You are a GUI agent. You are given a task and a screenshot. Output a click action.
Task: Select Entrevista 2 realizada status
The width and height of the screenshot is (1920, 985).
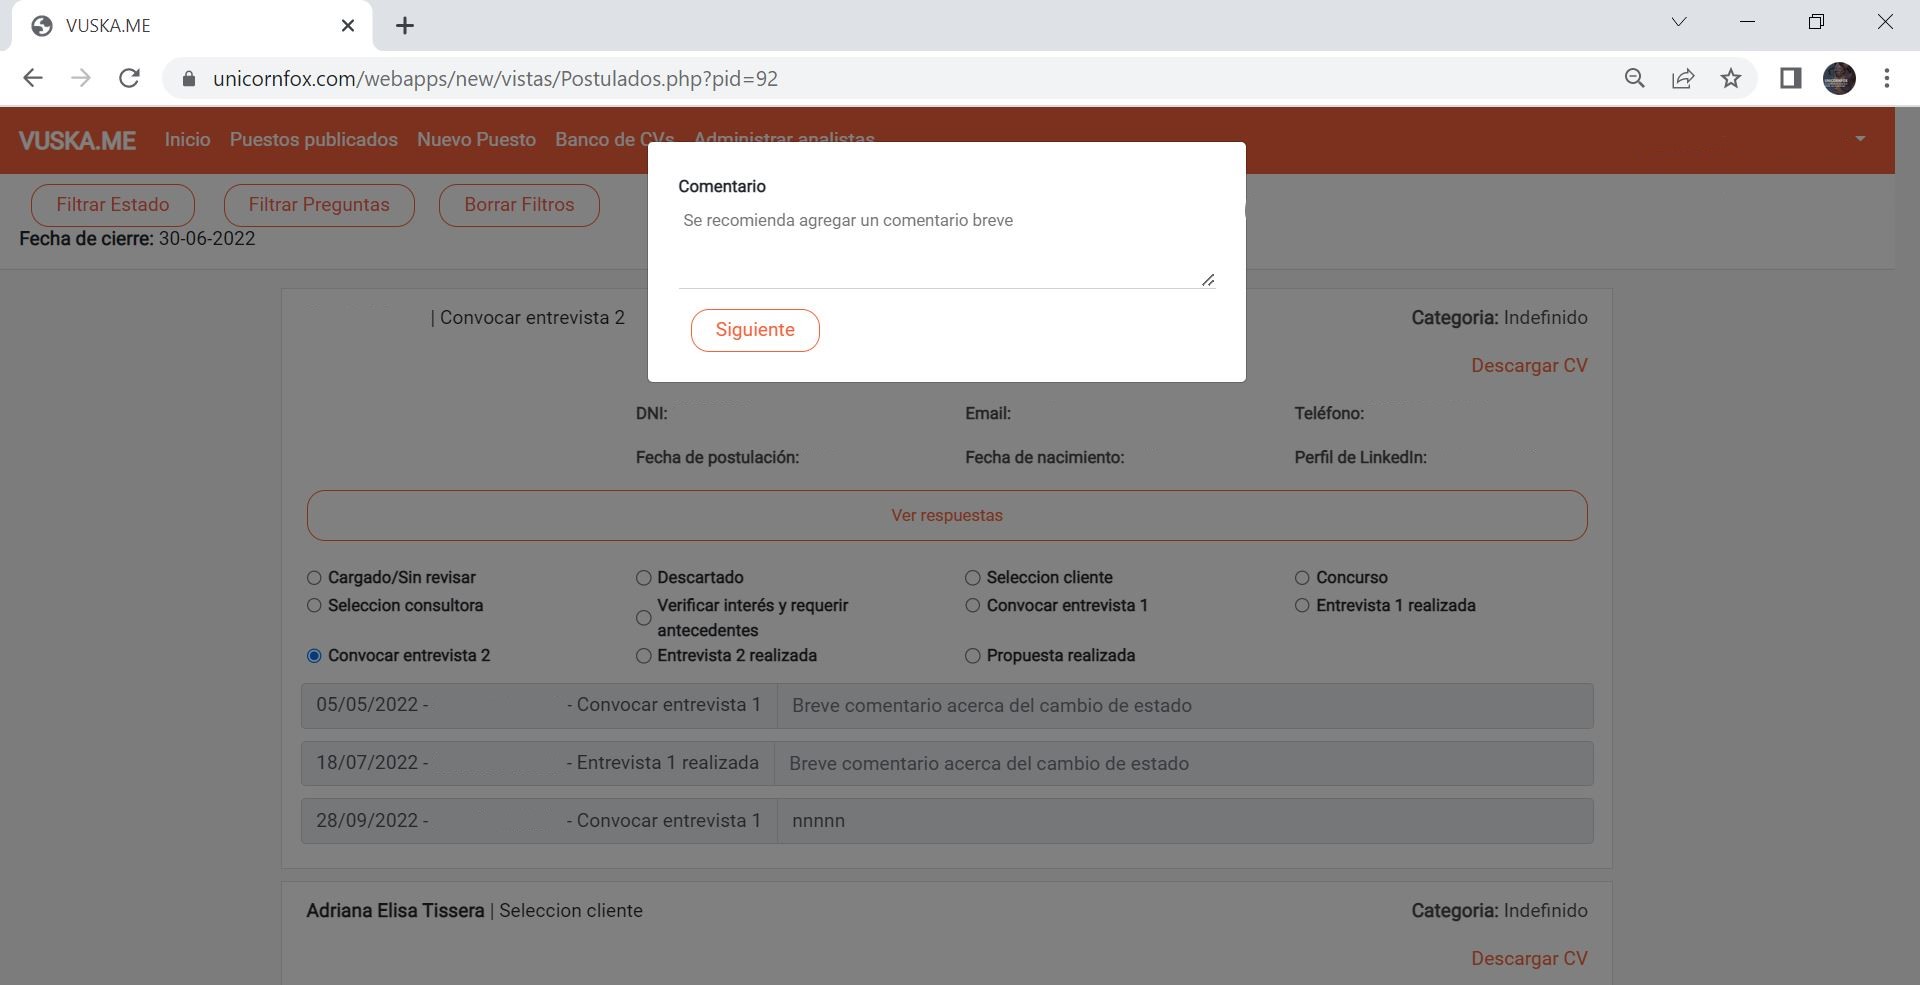click(x=644, y=656)
